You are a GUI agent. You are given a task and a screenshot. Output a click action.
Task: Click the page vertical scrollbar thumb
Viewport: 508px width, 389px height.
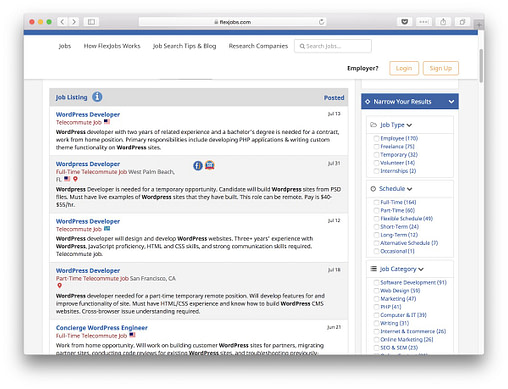[x=481, y=66]
